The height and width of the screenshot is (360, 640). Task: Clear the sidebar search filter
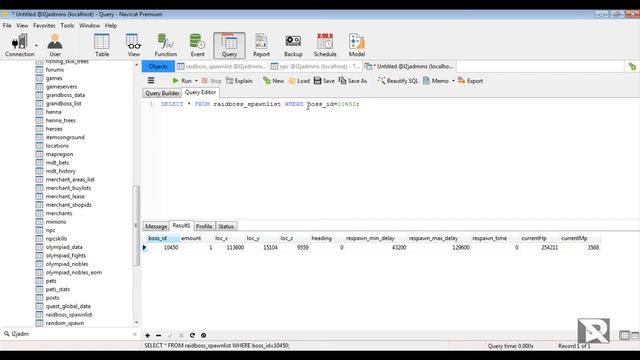point(135,334)
